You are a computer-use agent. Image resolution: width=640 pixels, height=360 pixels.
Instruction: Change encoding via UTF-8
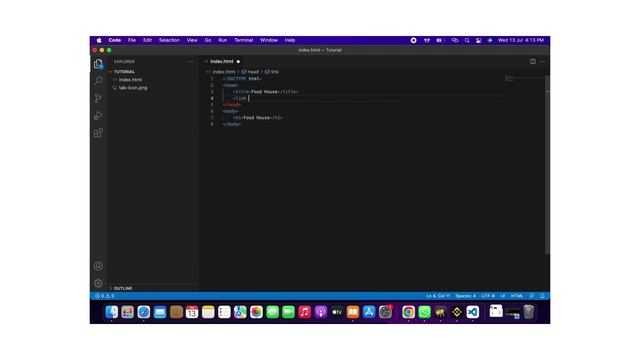click(488, 296)
